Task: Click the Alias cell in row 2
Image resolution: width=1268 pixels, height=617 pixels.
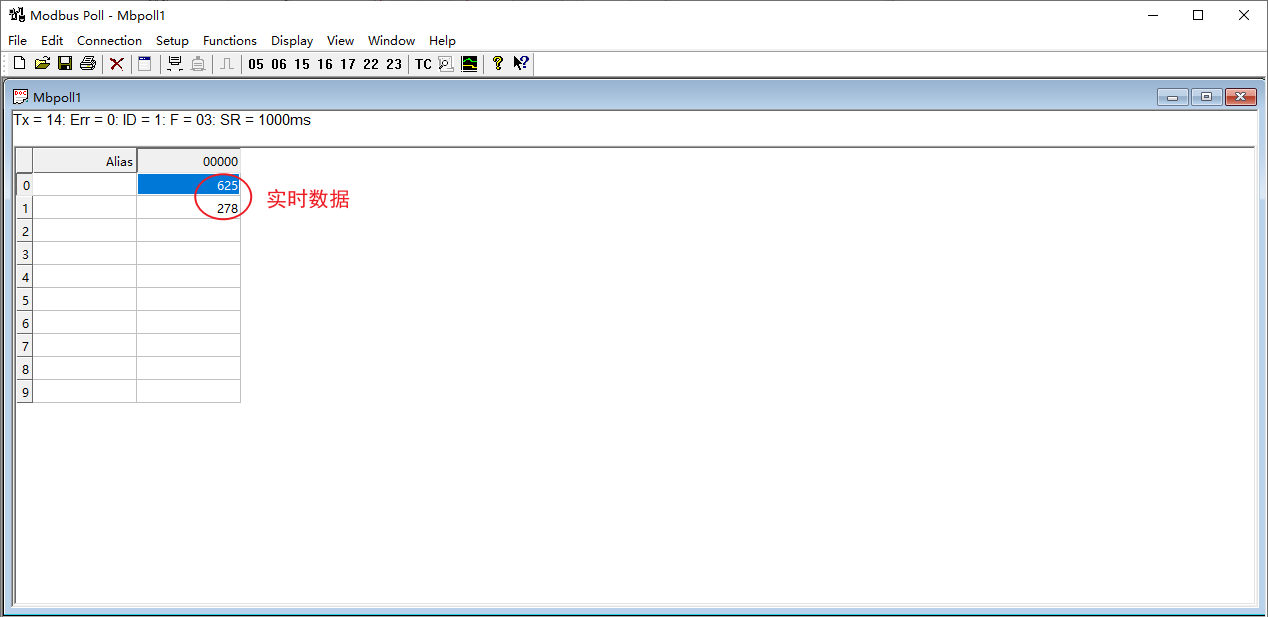Action: tap(85, 231)
